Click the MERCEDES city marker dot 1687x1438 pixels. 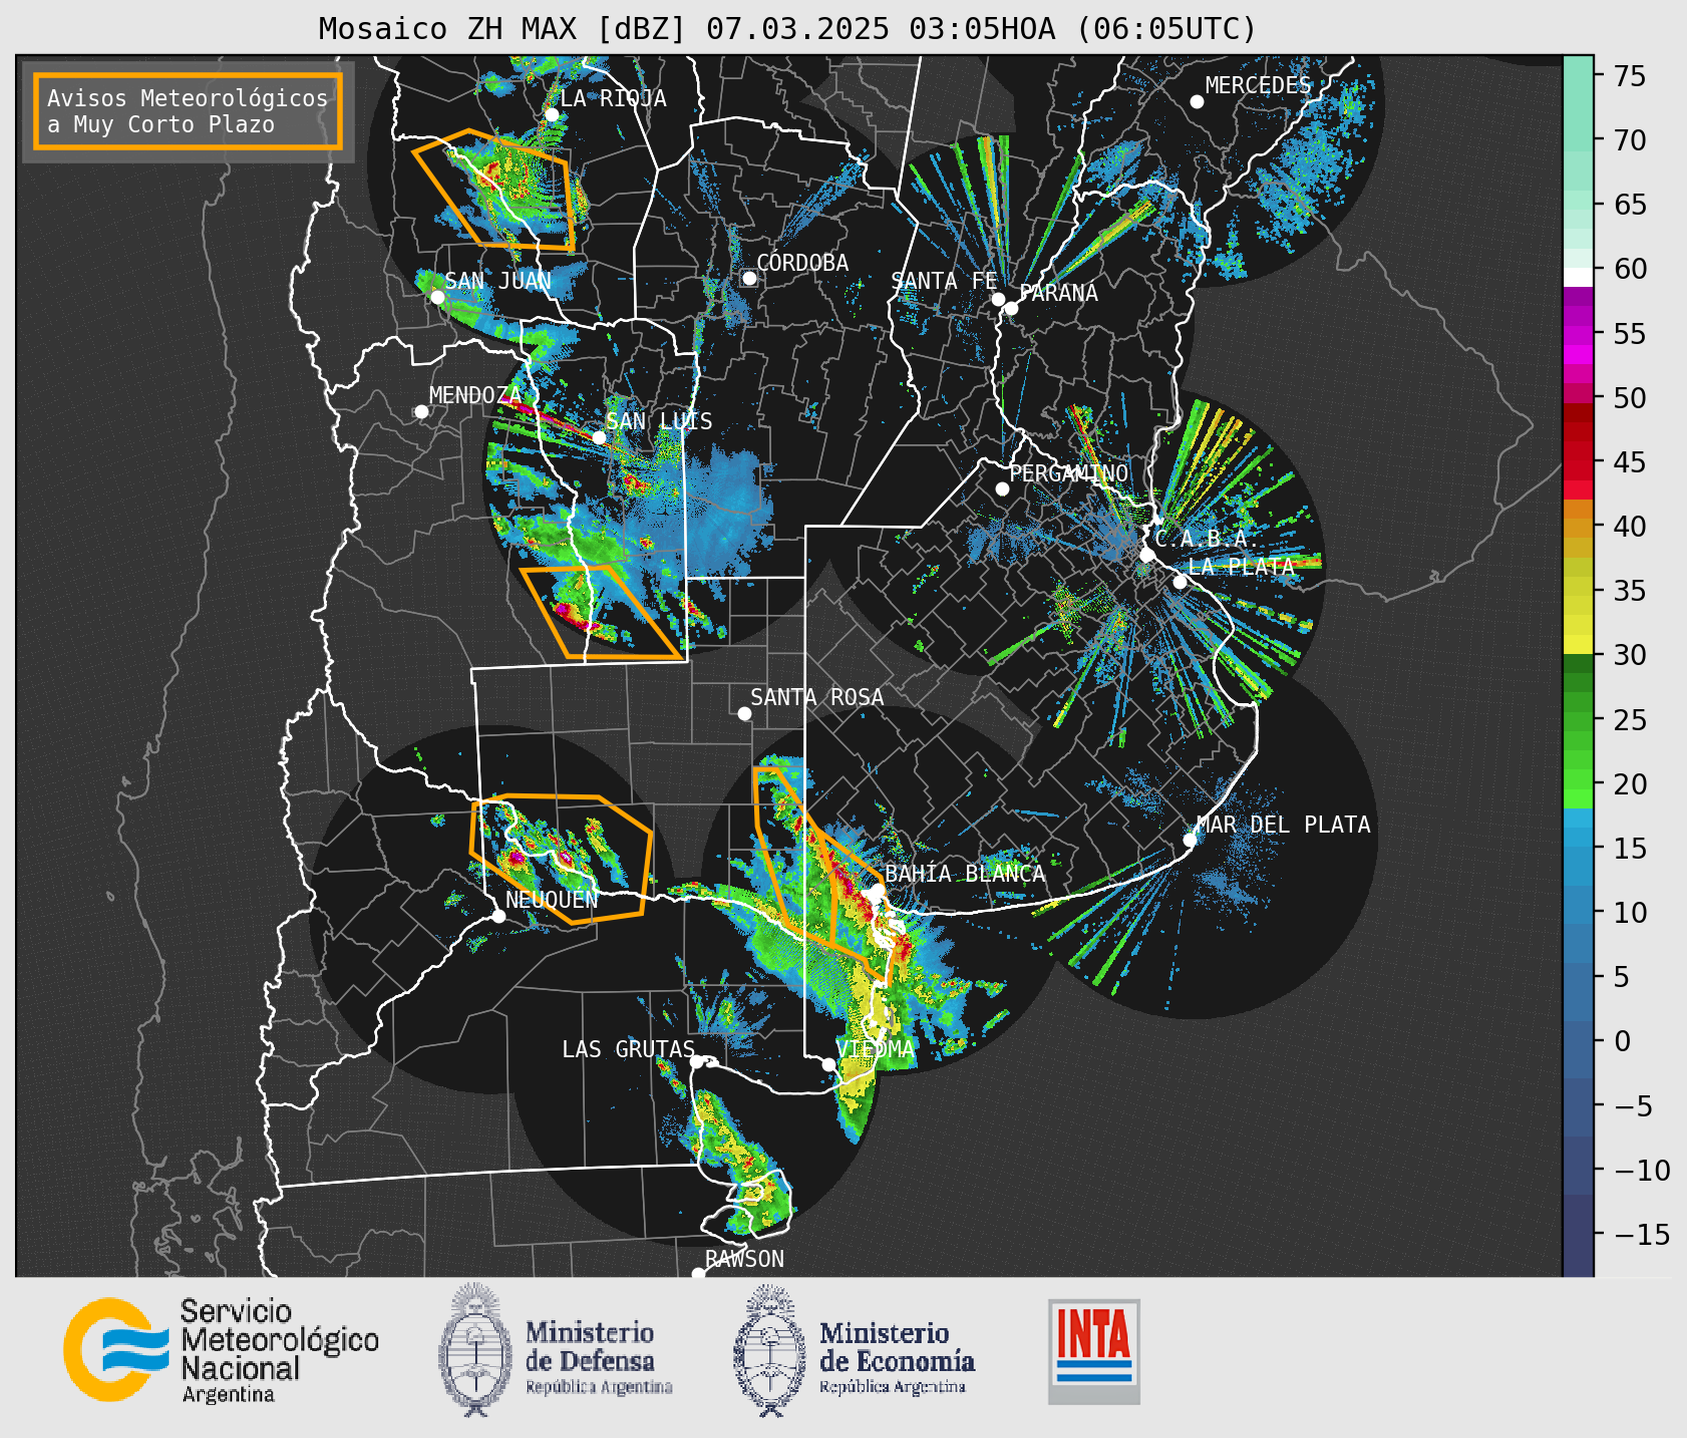click(1197, 102)
